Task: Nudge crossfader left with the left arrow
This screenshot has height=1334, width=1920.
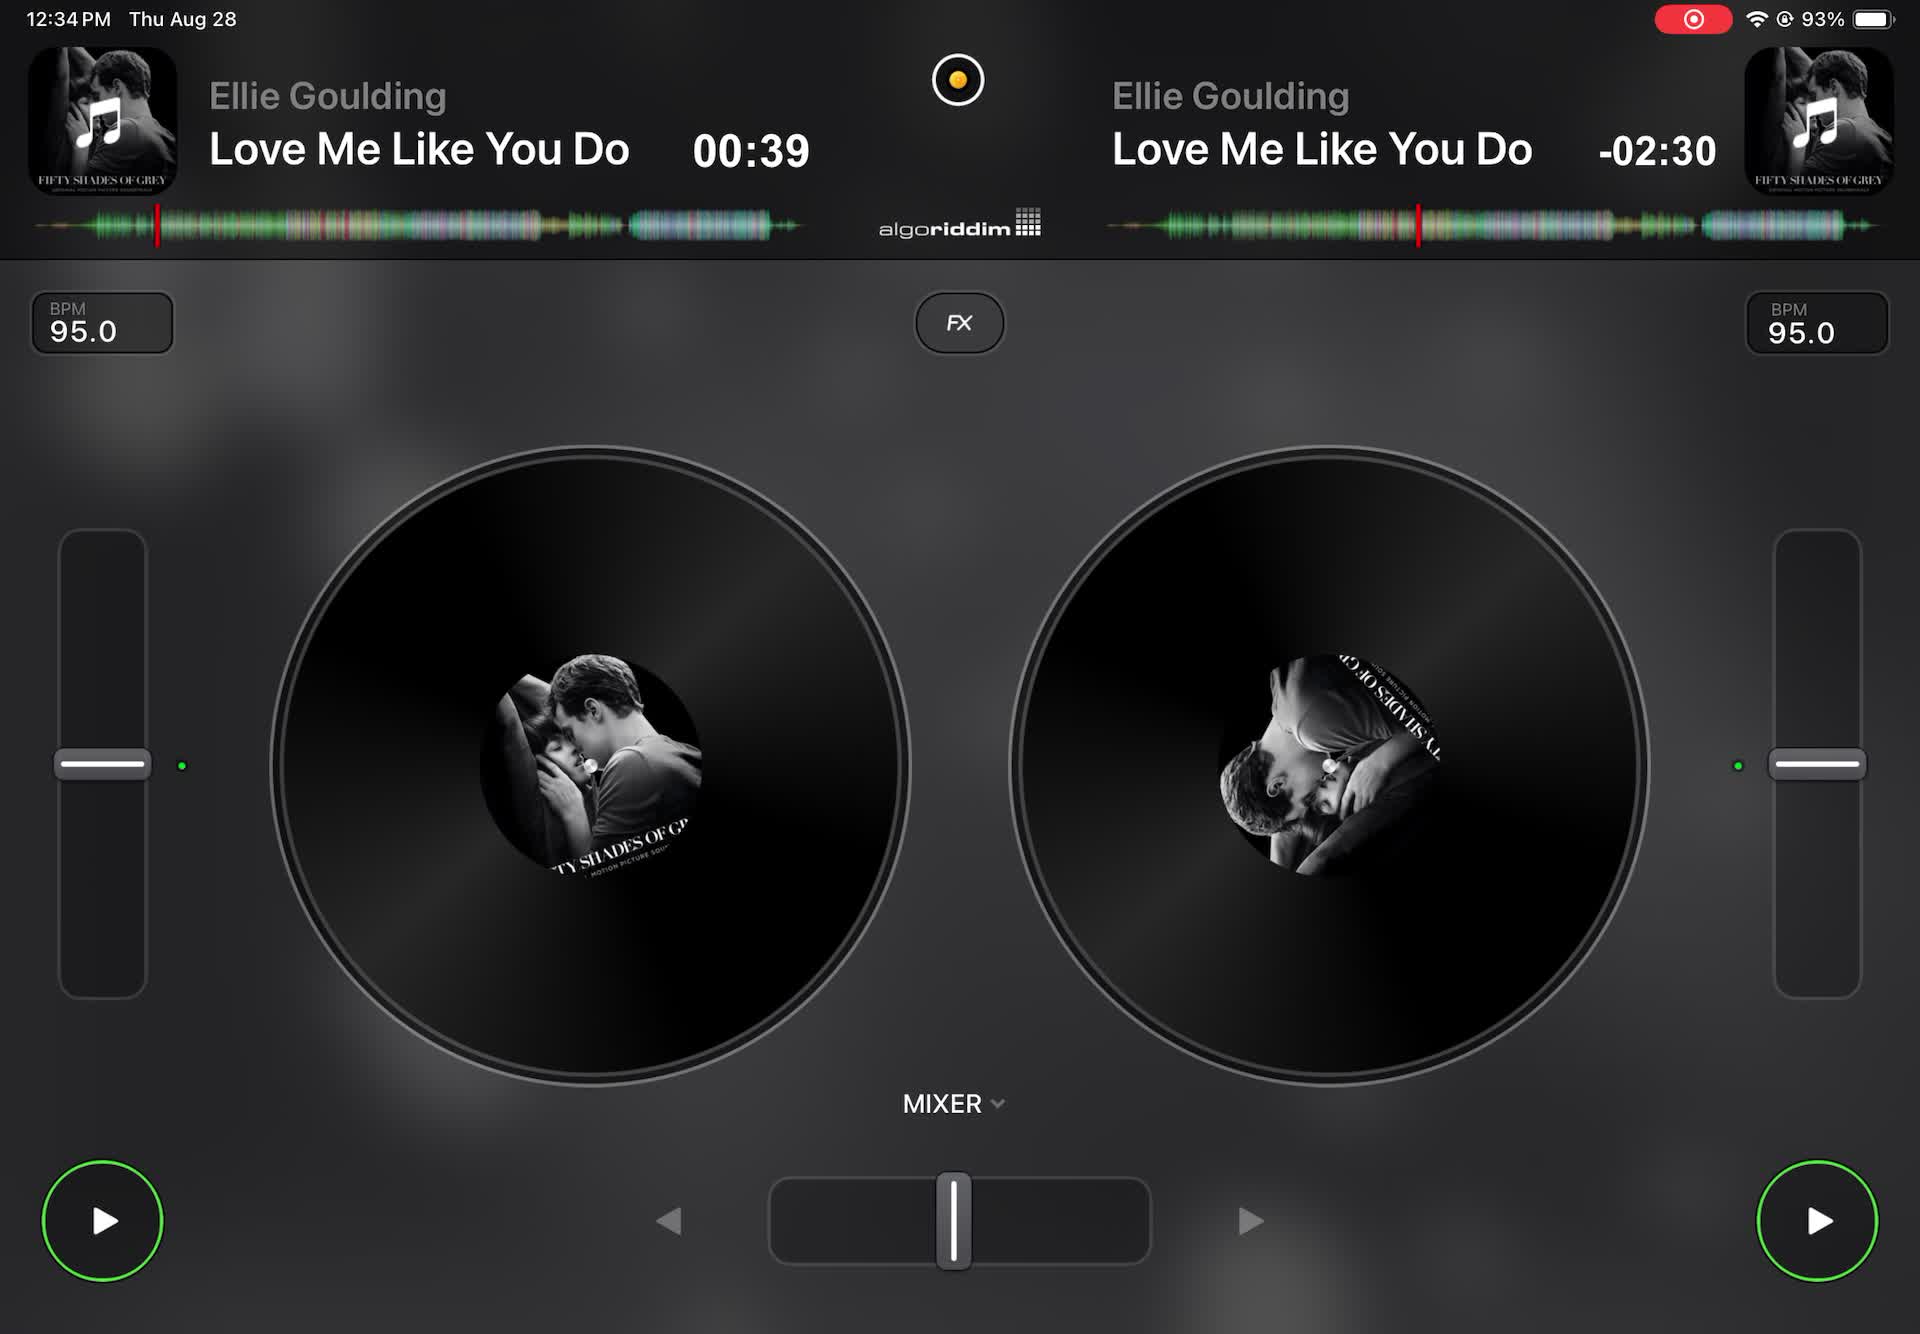Action: coord(668,1221)
